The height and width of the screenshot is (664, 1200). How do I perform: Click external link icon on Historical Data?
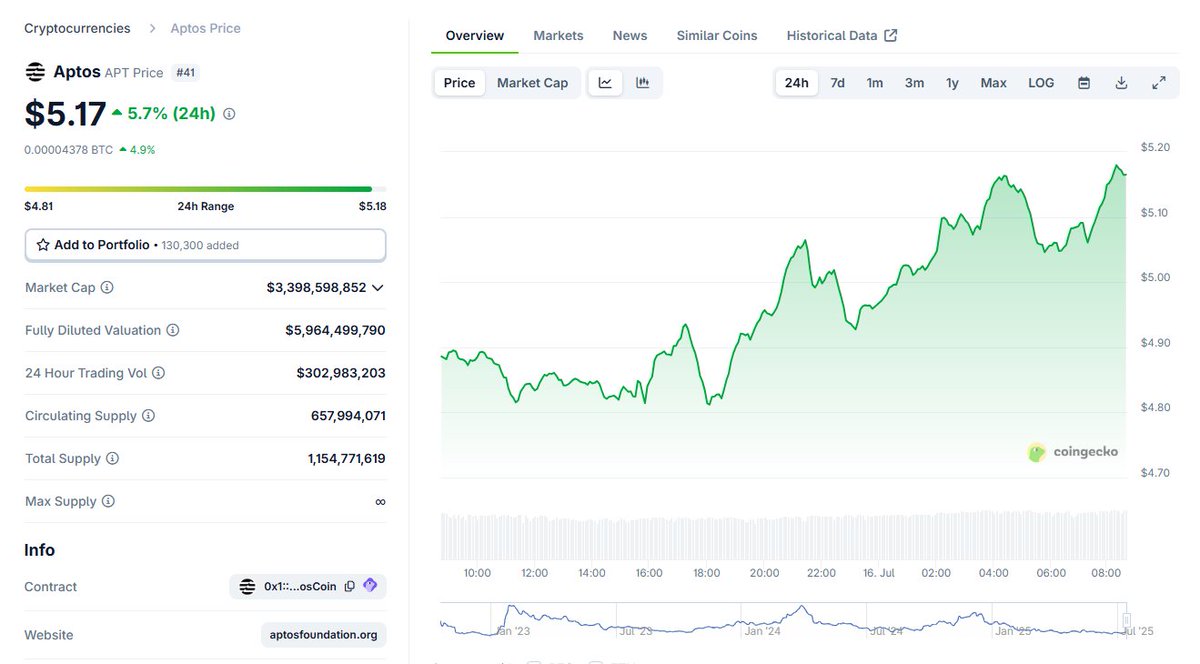pos(891,35)
